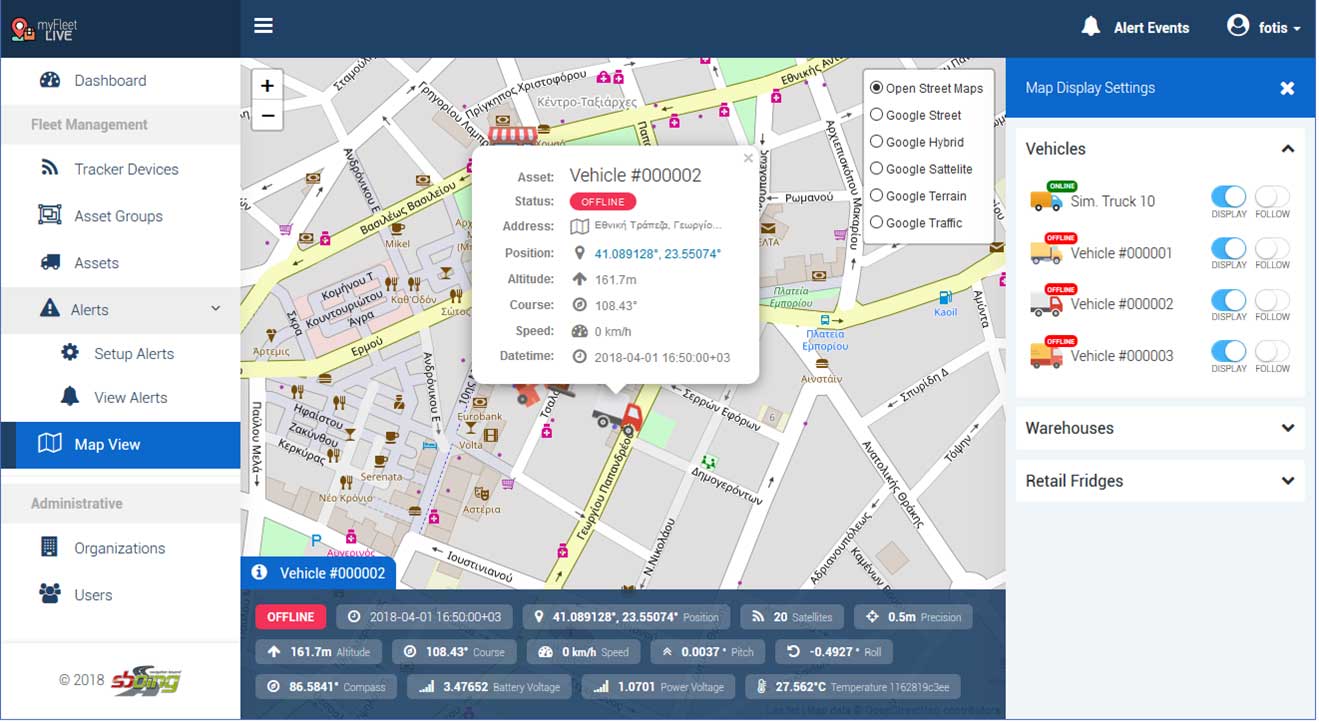
Task: Toggle Display for Sim. Truck 10
Action: 1228,197
